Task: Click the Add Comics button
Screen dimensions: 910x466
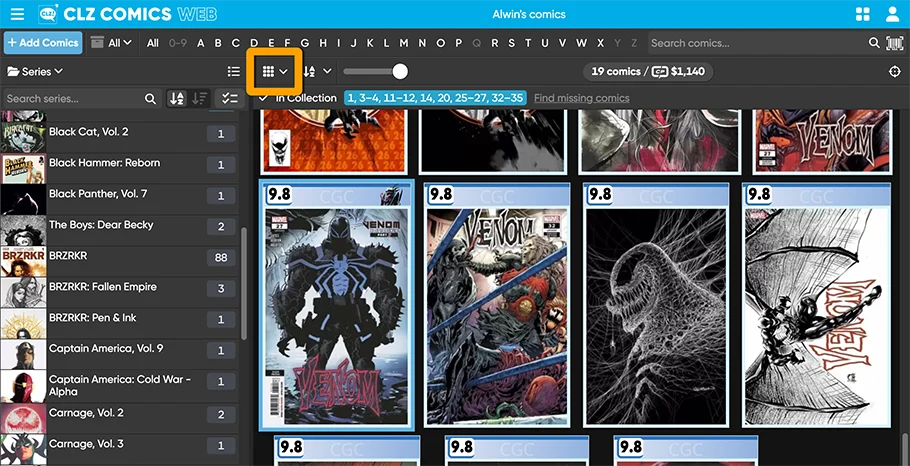Action: [x=43, y=43]
